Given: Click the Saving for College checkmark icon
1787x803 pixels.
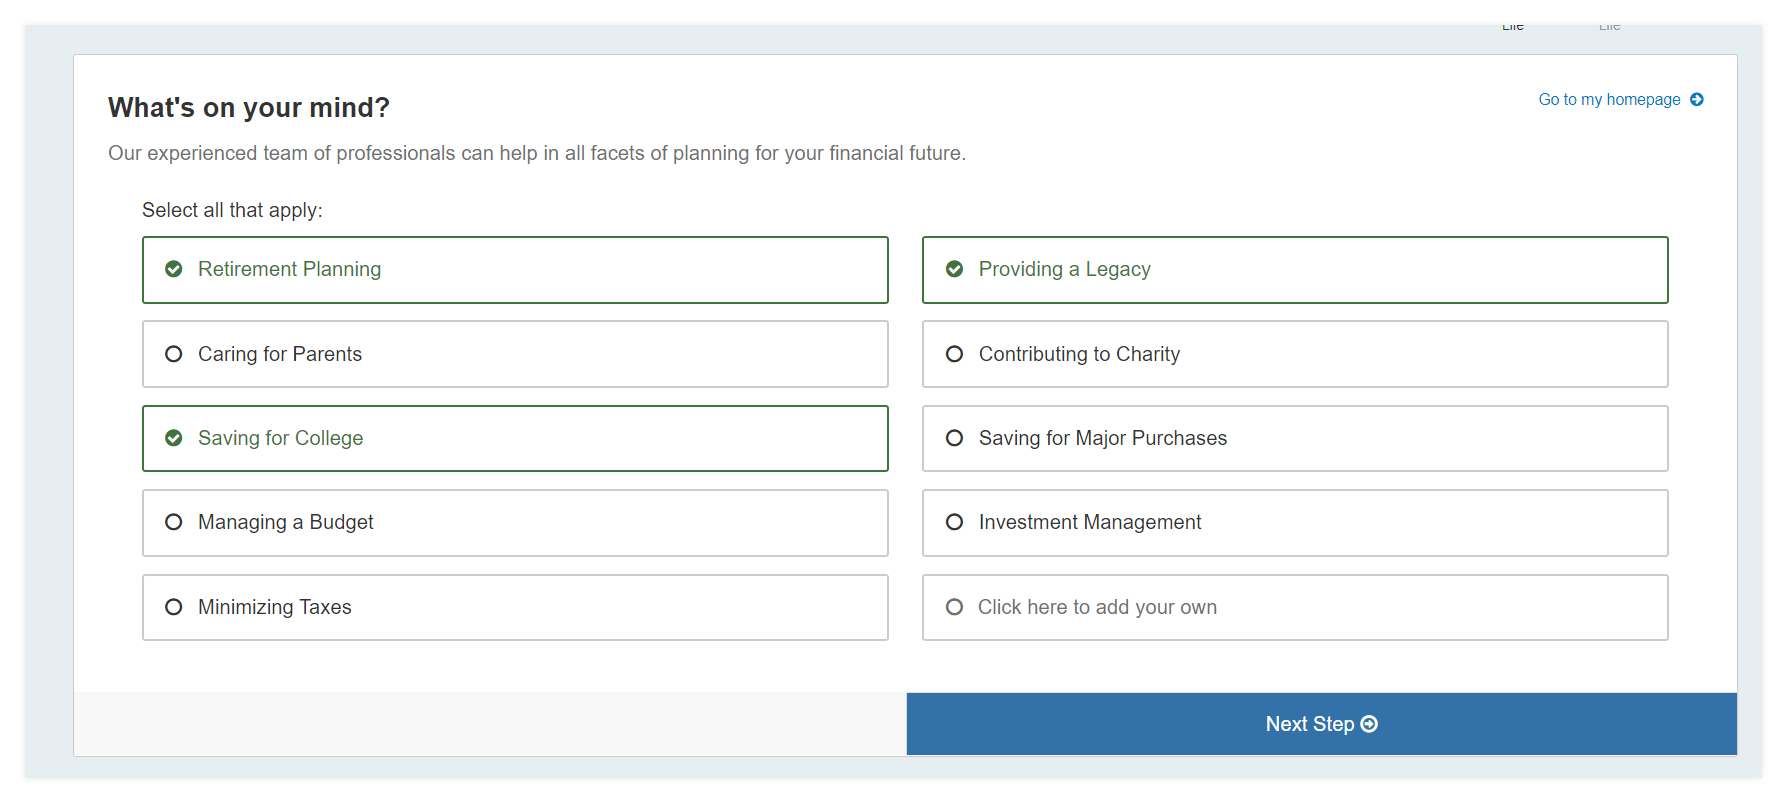Looking at the screenshot, I should pyautogui.click(x=174, y=438).
